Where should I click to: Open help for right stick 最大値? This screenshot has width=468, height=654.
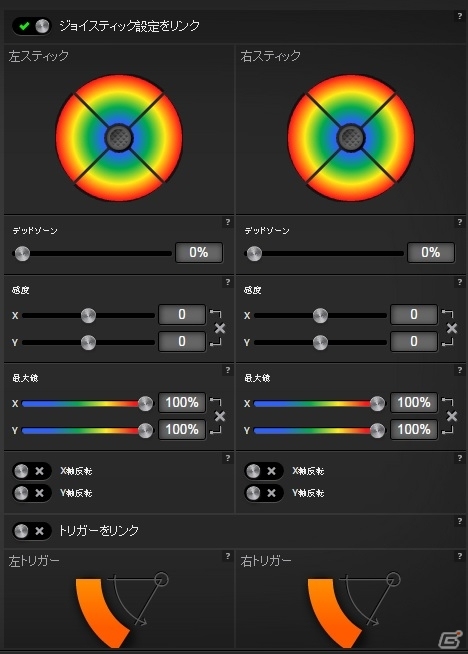pos(460,370)
